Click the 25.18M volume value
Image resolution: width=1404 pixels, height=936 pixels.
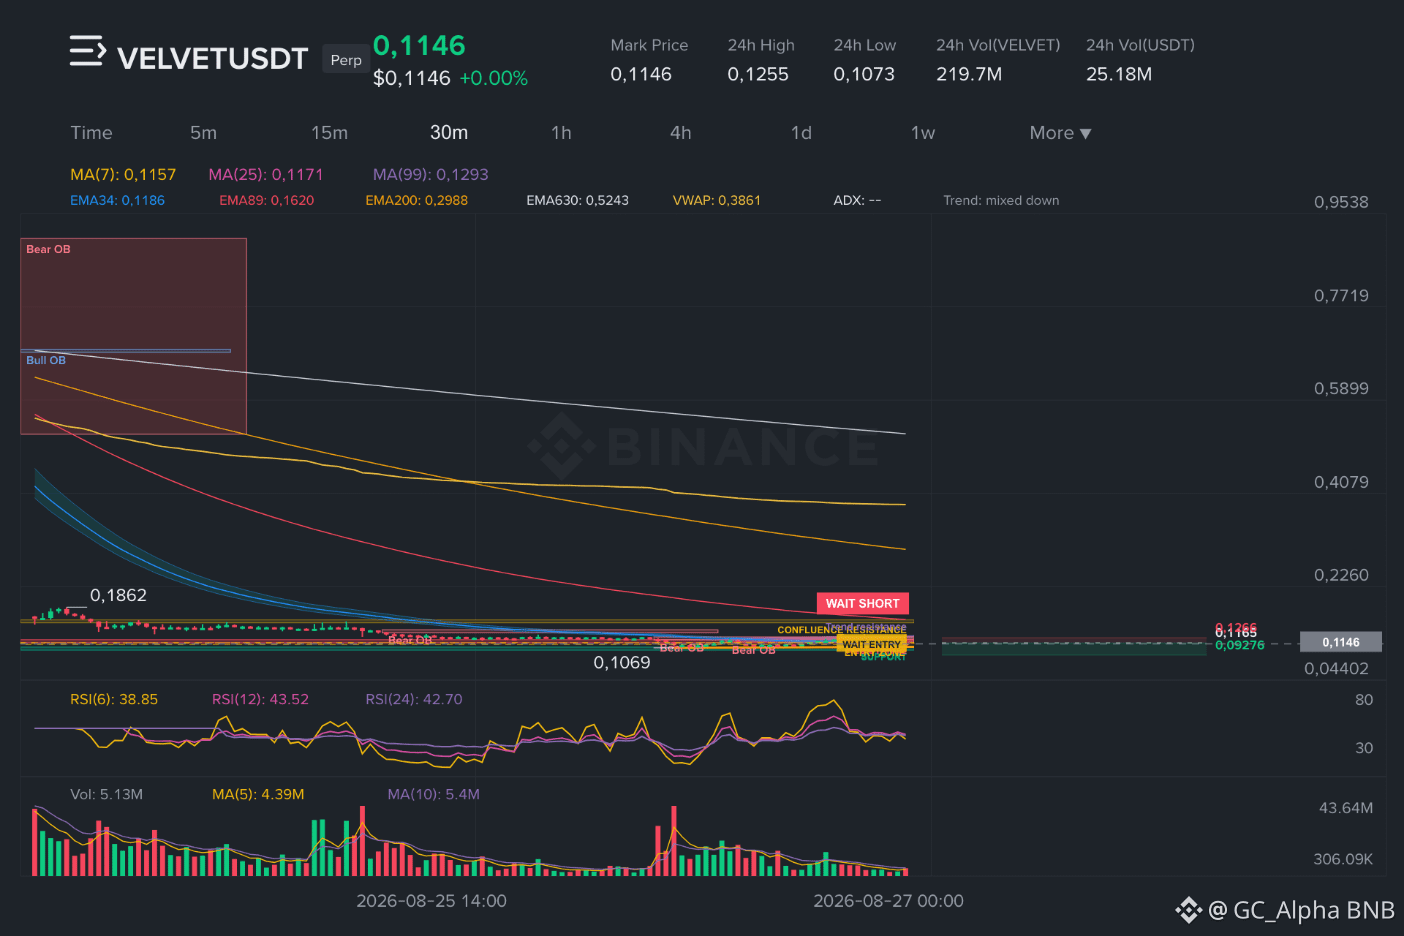pyautogui.click(x=1119, y=74)
